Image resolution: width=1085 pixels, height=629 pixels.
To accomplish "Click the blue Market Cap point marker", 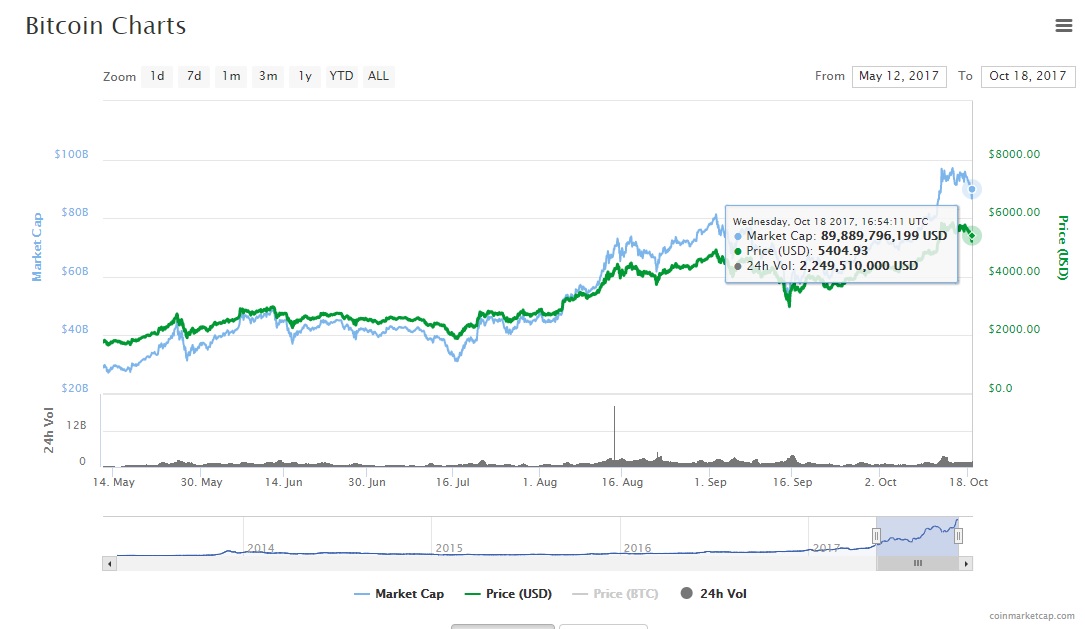I will click(x=972, y=189).
